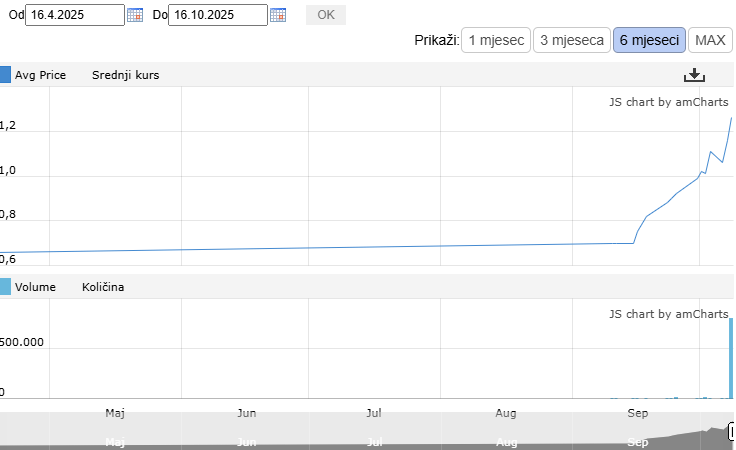Viewport: 736px width, 450px height.
Task: Toggle the Avg Price legend marker
Action: point(5,75)
